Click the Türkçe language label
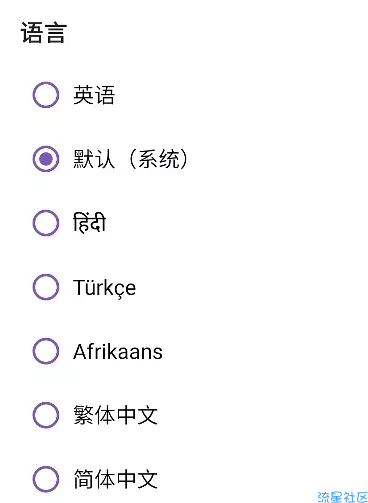This screenshot has height=503, width=368. pyautogui.click(x=104, y=287)
